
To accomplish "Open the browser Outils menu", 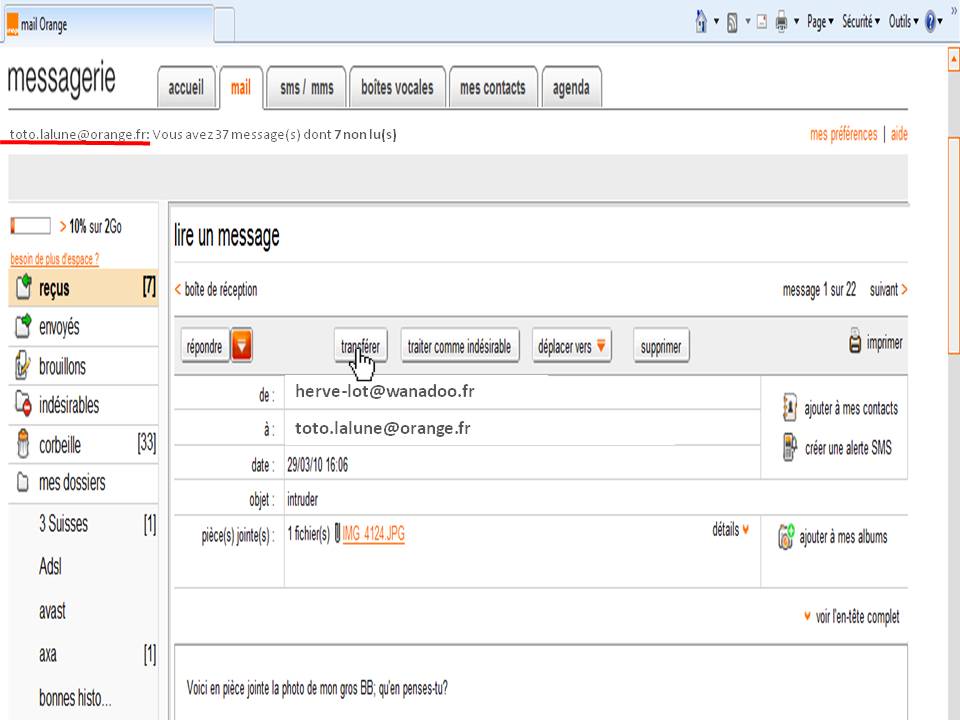I will click(904, 22).
